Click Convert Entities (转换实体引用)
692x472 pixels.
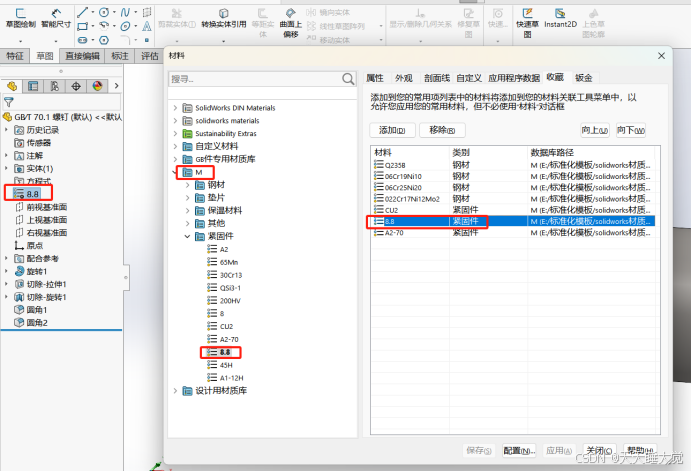click(x=224, y=19)
